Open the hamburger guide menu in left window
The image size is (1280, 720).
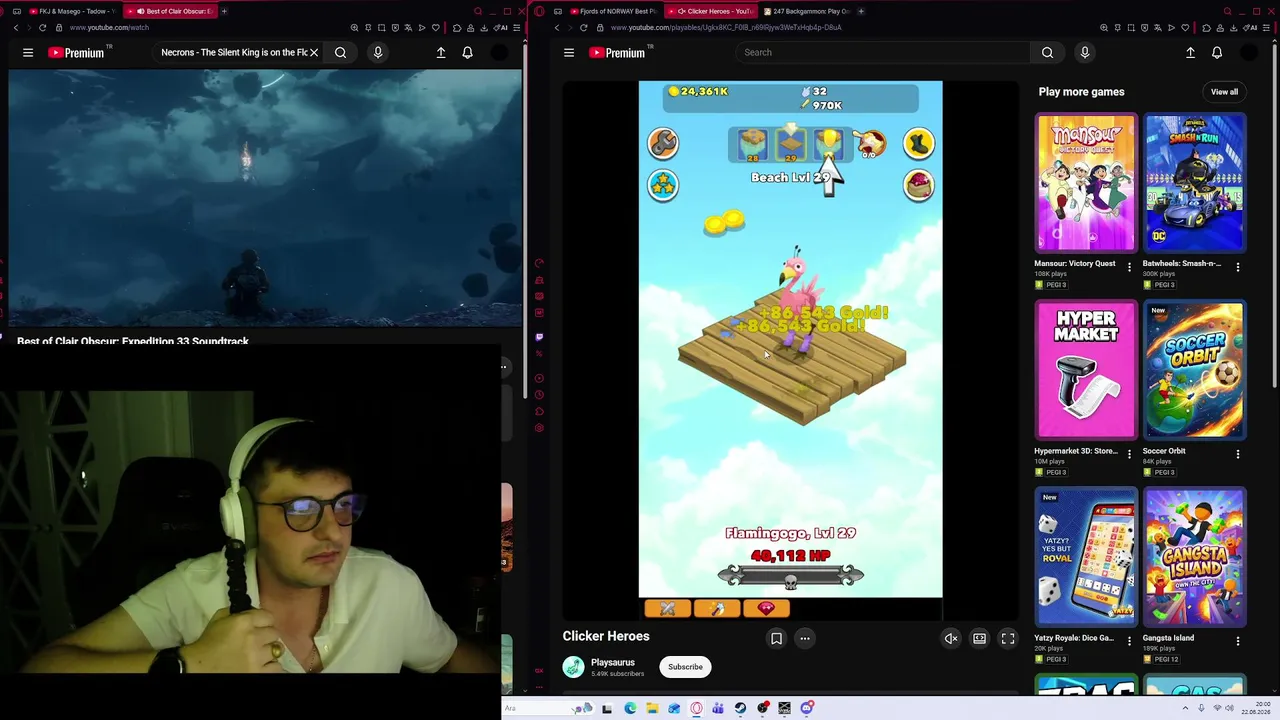(x=28, y=52)
